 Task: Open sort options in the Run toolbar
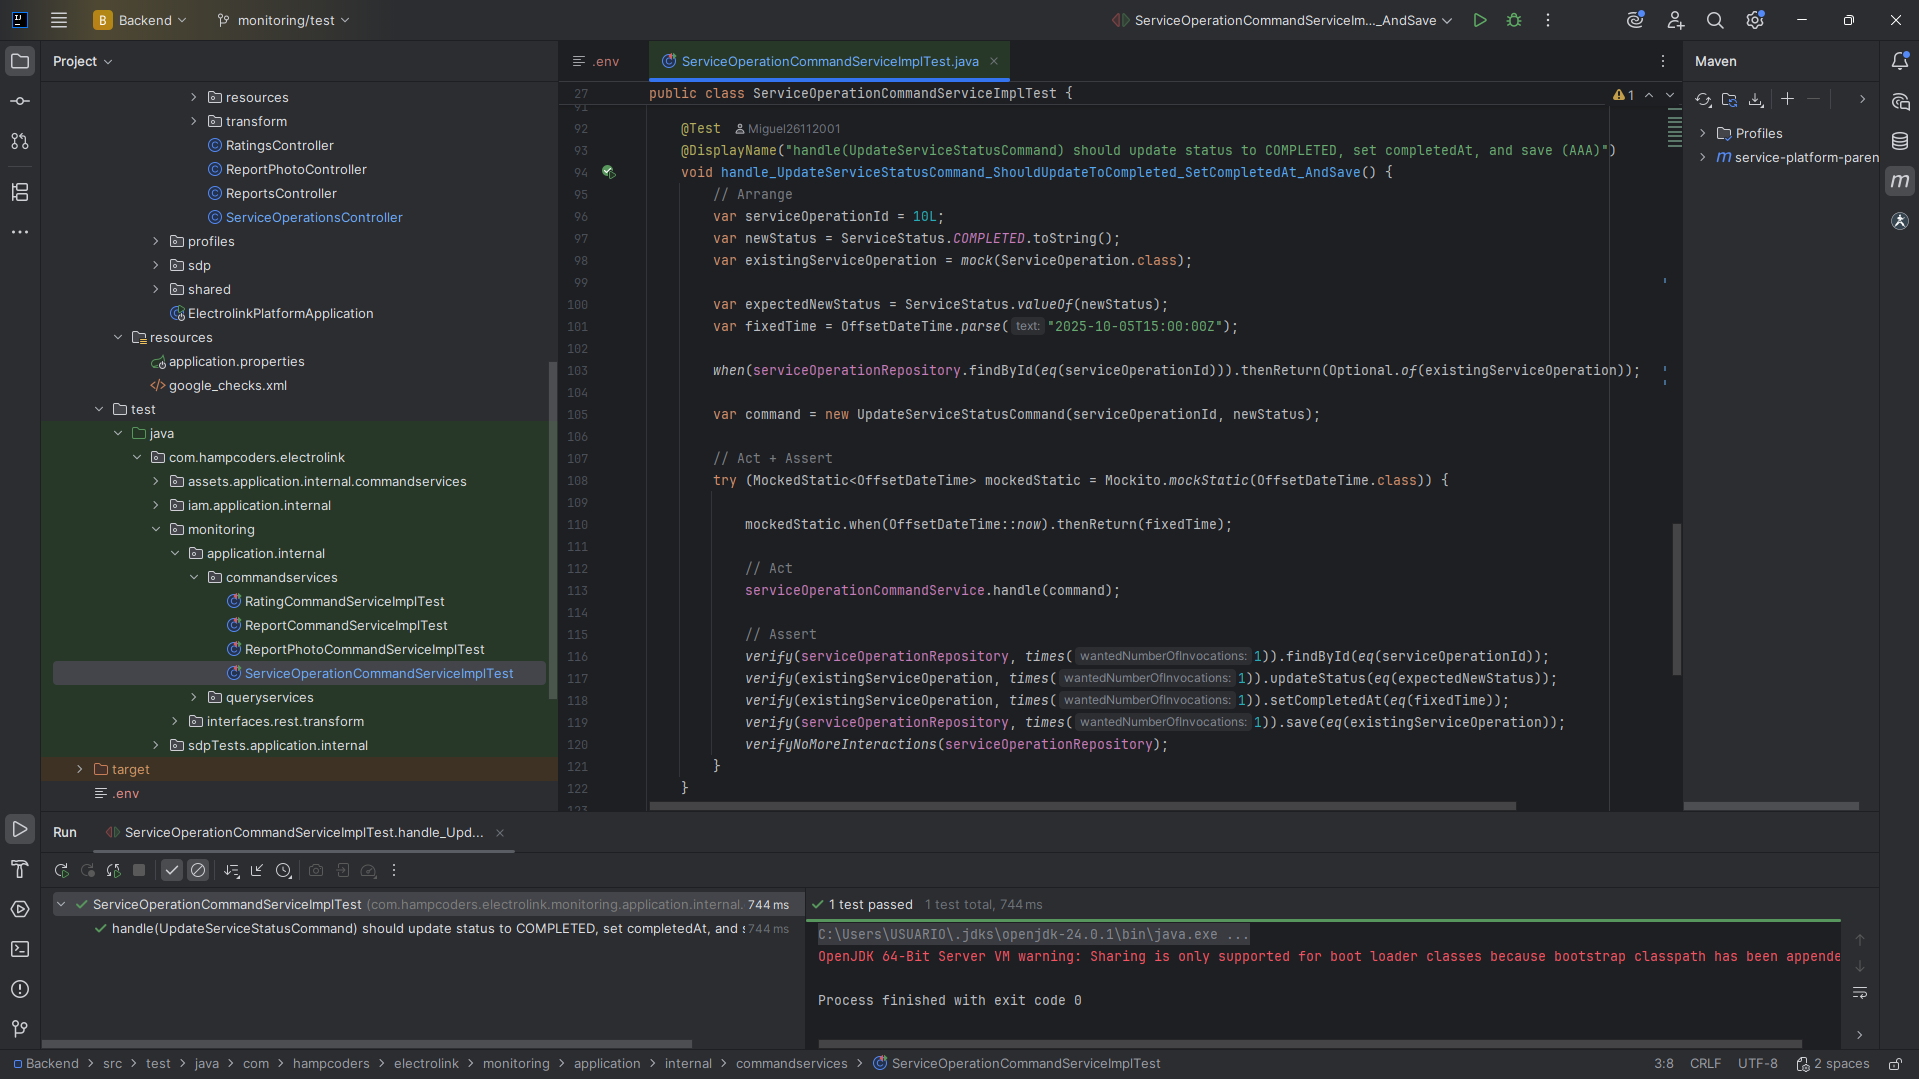(x=232, y=871)
